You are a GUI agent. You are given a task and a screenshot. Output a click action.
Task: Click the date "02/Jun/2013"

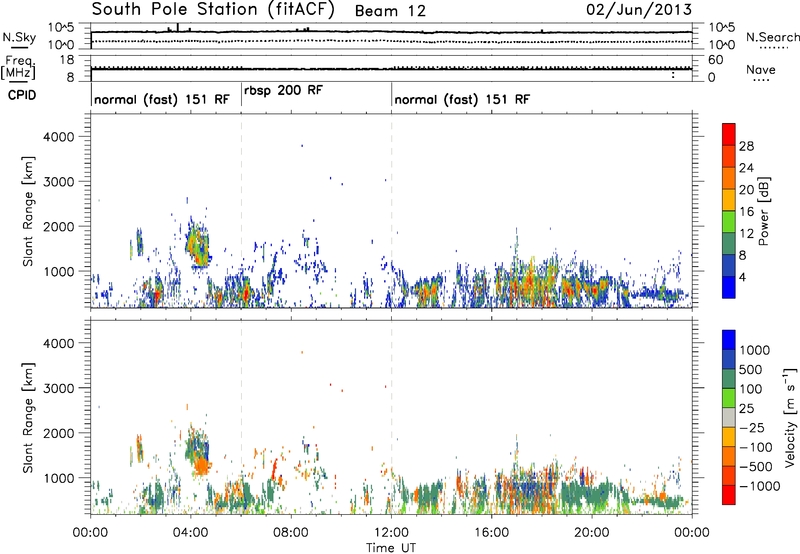(x=639, y=10)
